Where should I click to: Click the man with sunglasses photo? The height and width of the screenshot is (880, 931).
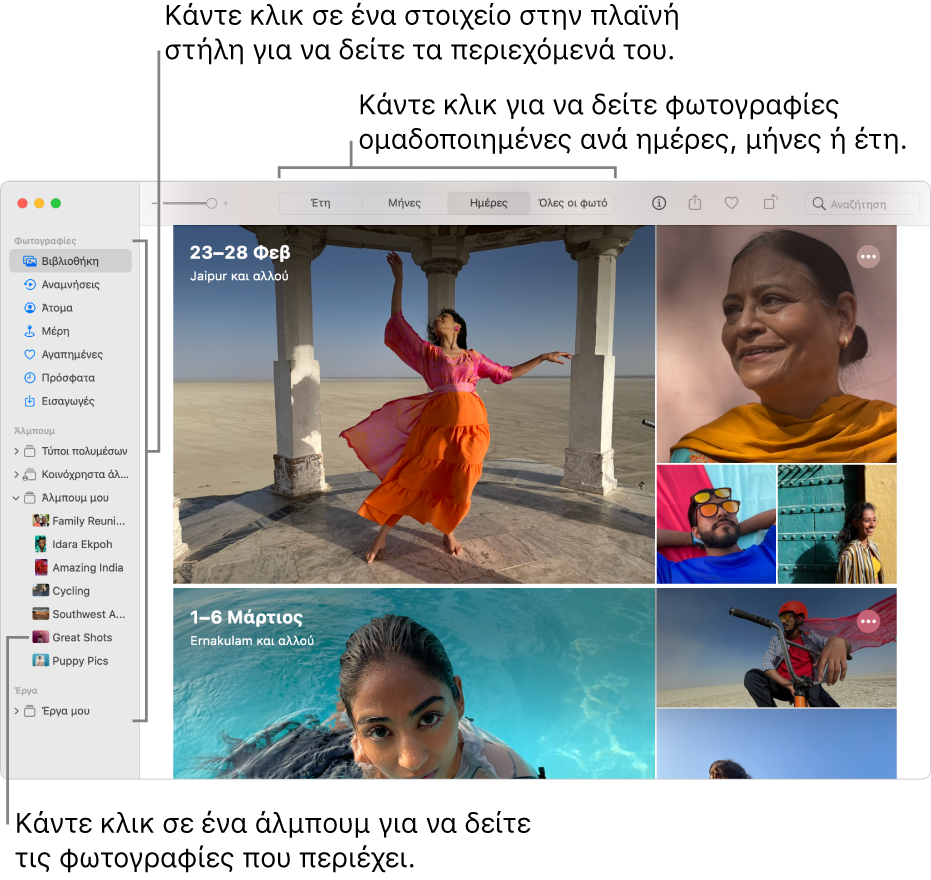point(716,524)
